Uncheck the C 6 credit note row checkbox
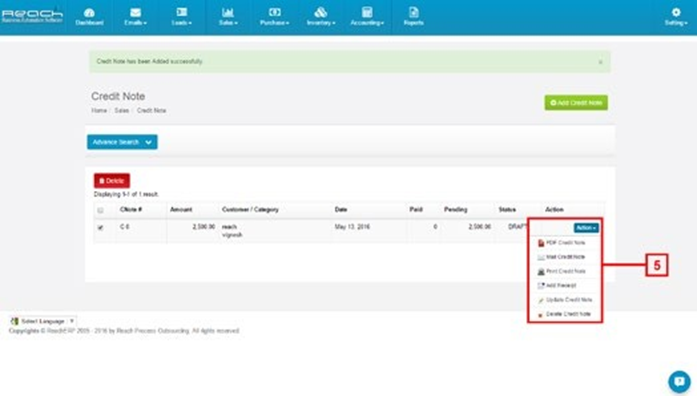This screenshot has height=396, width=697. (100, 228)
